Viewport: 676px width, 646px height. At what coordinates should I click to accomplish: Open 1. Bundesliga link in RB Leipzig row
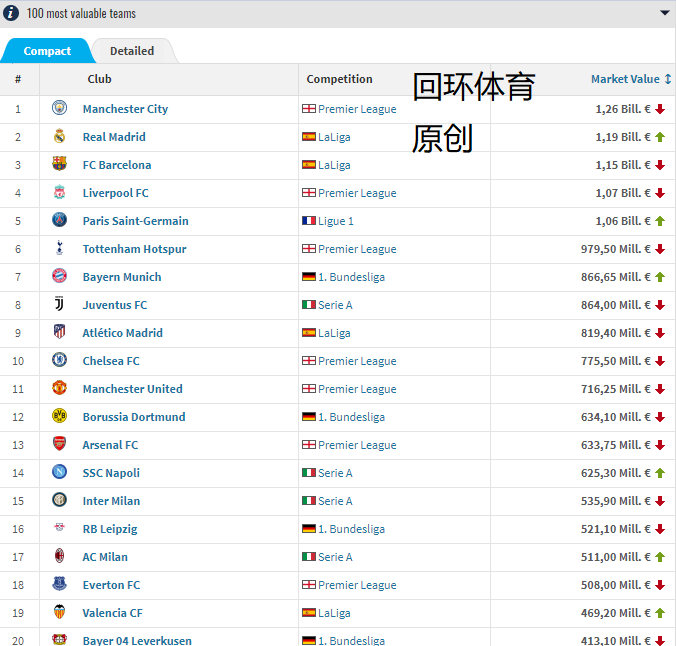pos(351,529)
